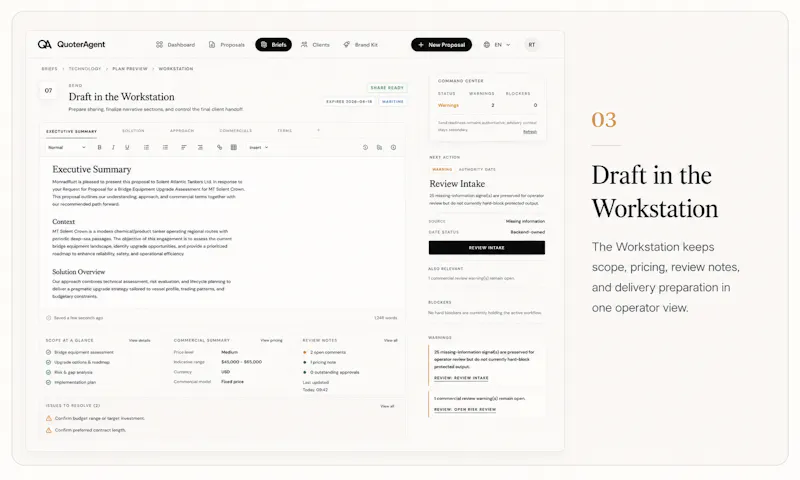This screenshot has width=800, height=480.
Task: Open View details in Scope at a Glance
Action: [x=139, y=340]
